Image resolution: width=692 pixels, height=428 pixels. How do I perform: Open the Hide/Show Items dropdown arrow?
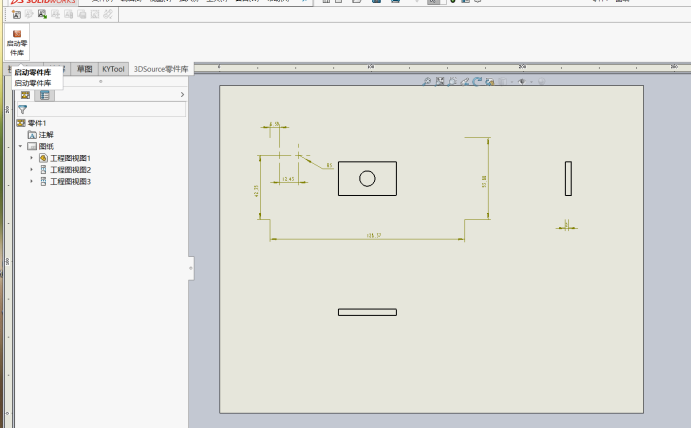pyautogui.click(x=531, y=82)
